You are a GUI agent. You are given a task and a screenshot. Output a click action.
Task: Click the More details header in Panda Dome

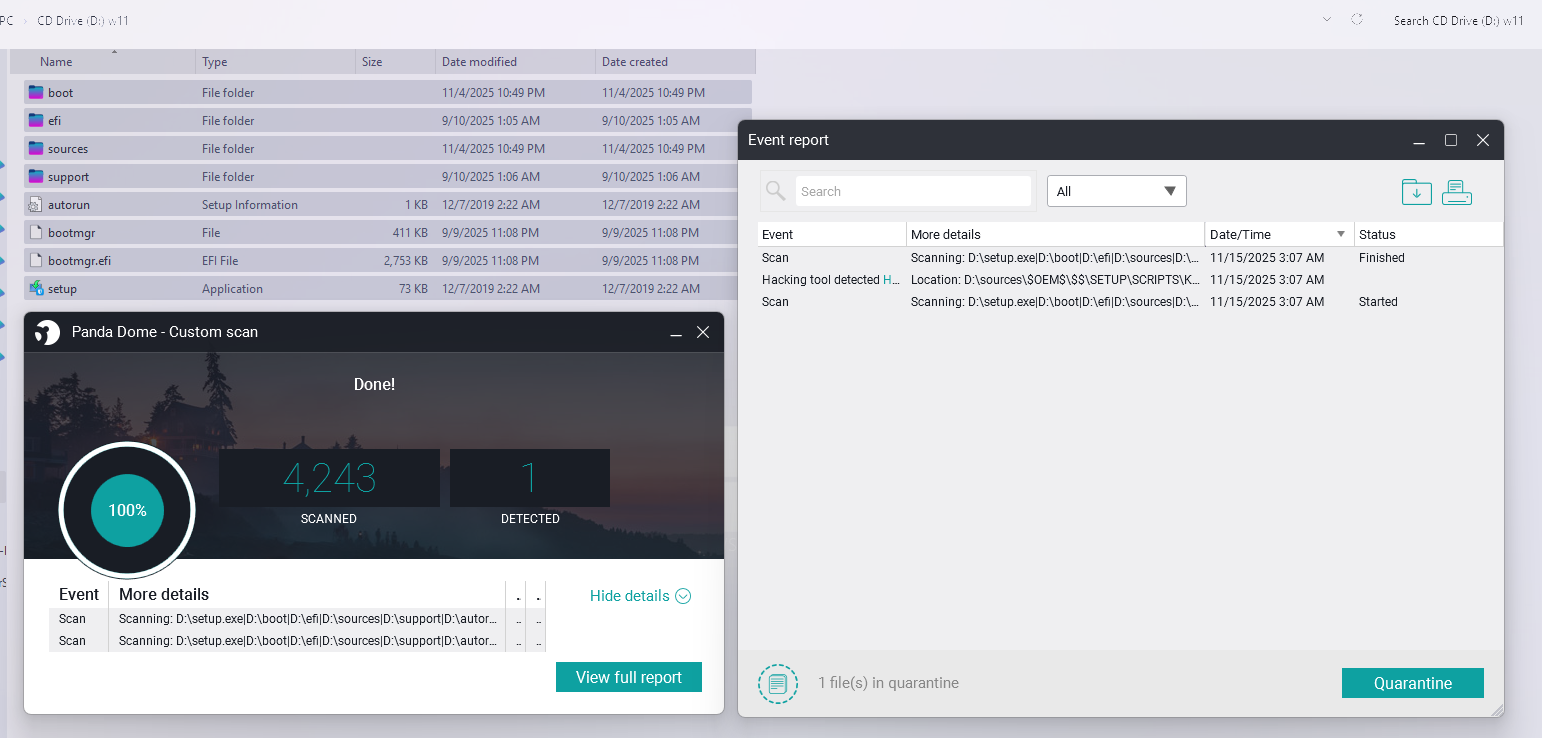click(x=164, y=595)
